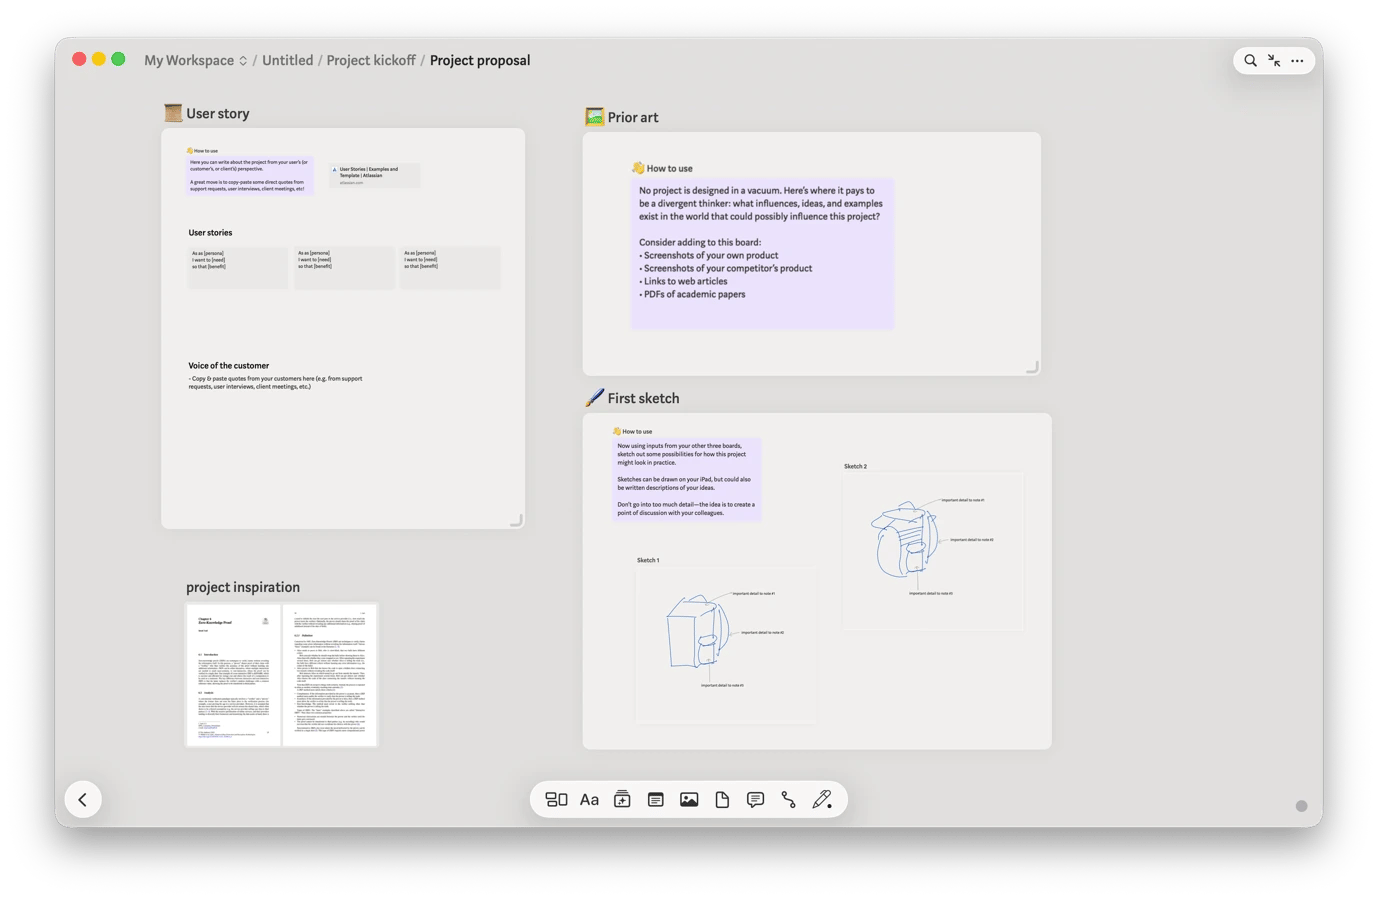Click the collapse arrows icon at top right
Image resolution: width=1378 pixels, height=900 pixels.
click(1274, 61)
